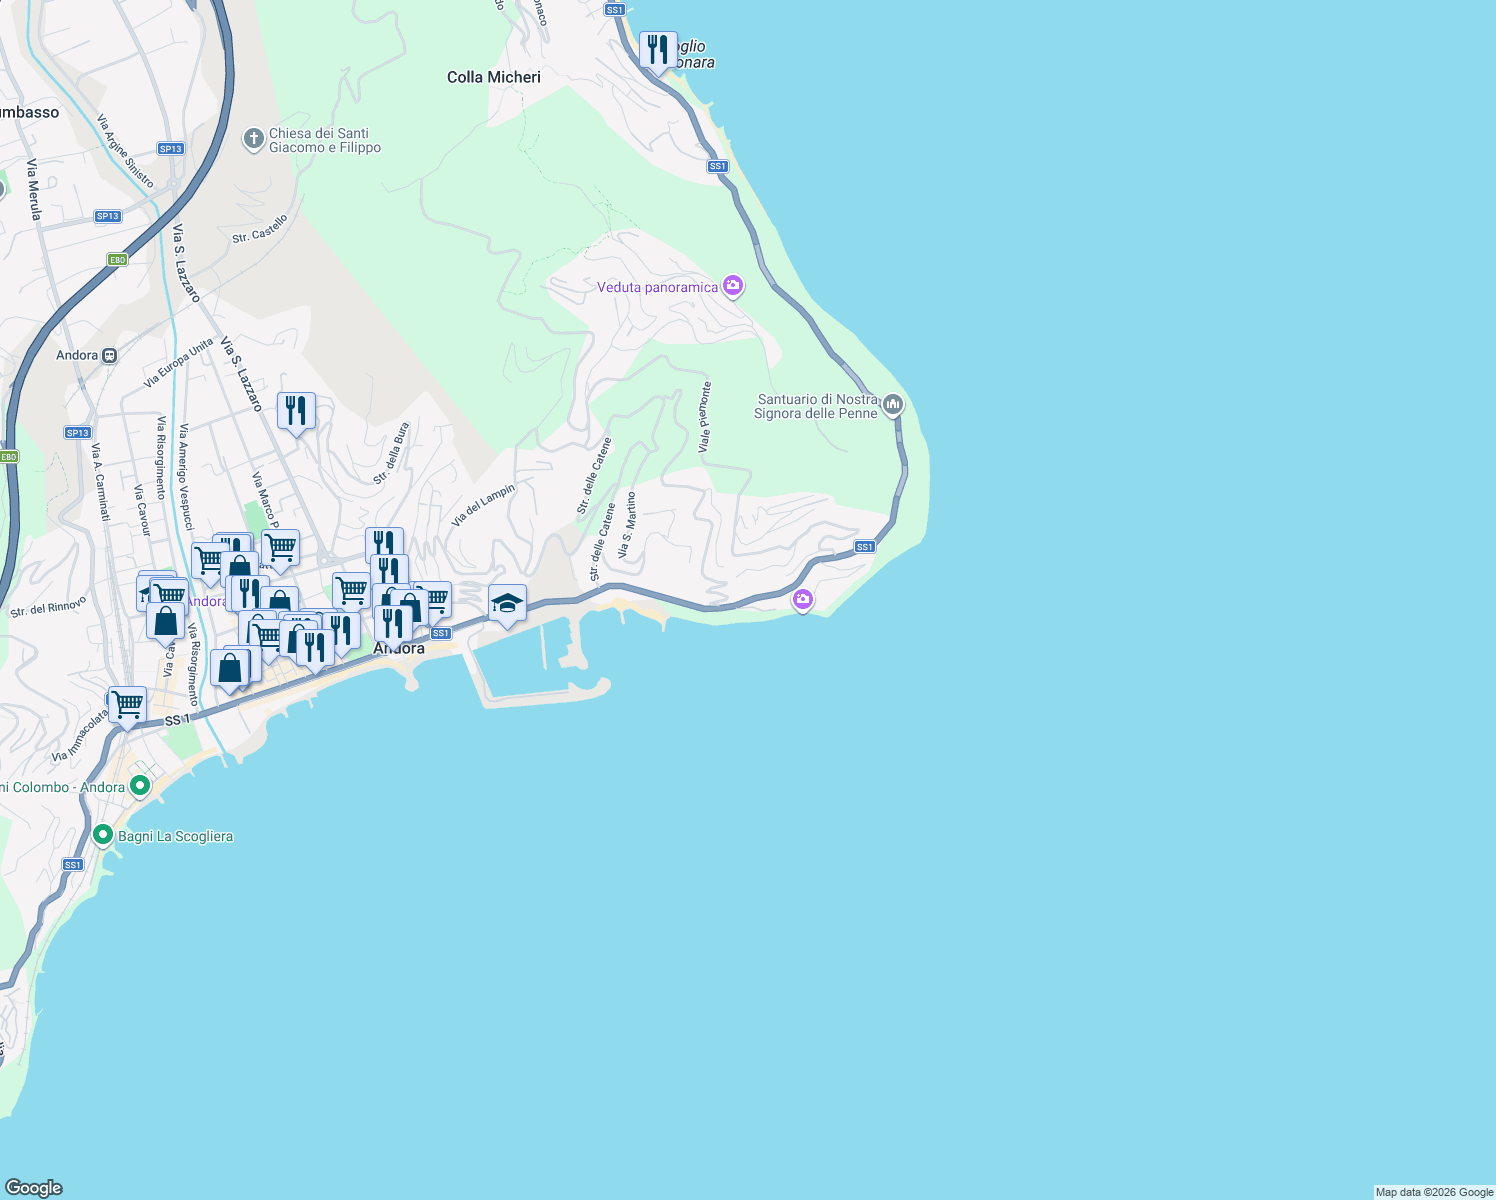
Task: Select the Bagni La Scogliera green beach marker
Action: tap(103, 836)
